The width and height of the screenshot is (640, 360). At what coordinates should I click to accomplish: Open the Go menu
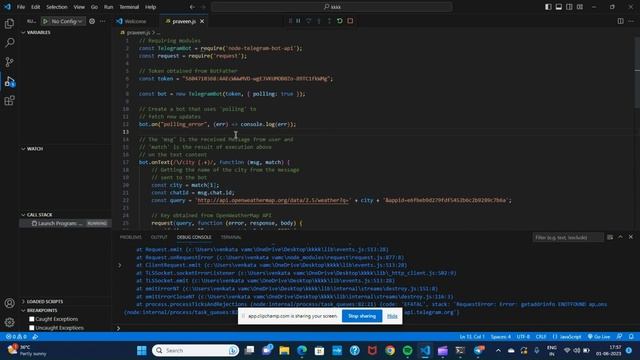94,7
